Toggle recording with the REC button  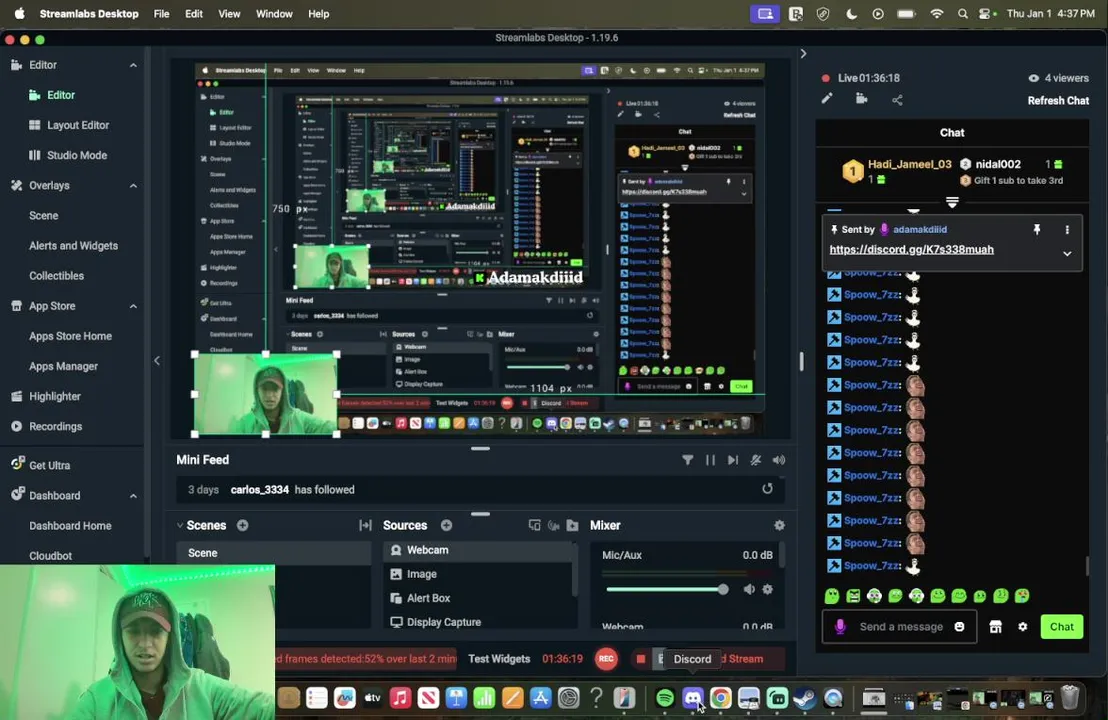click(606, 659)
